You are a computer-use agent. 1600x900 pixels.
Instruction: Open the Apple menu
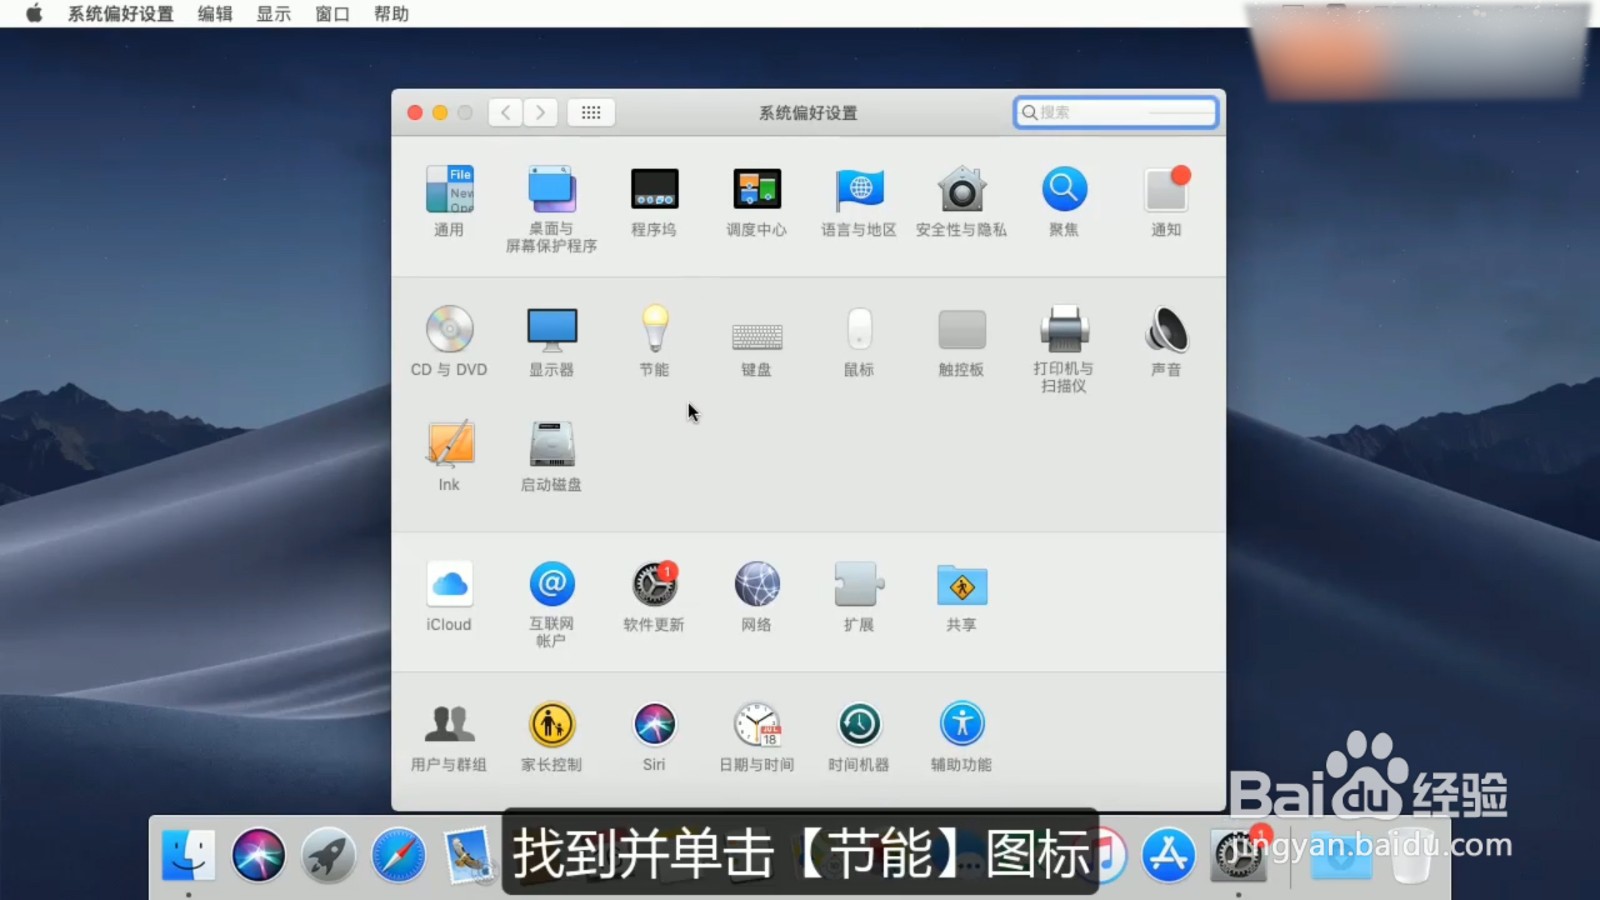pyautogui.click(x=34, y=13)
